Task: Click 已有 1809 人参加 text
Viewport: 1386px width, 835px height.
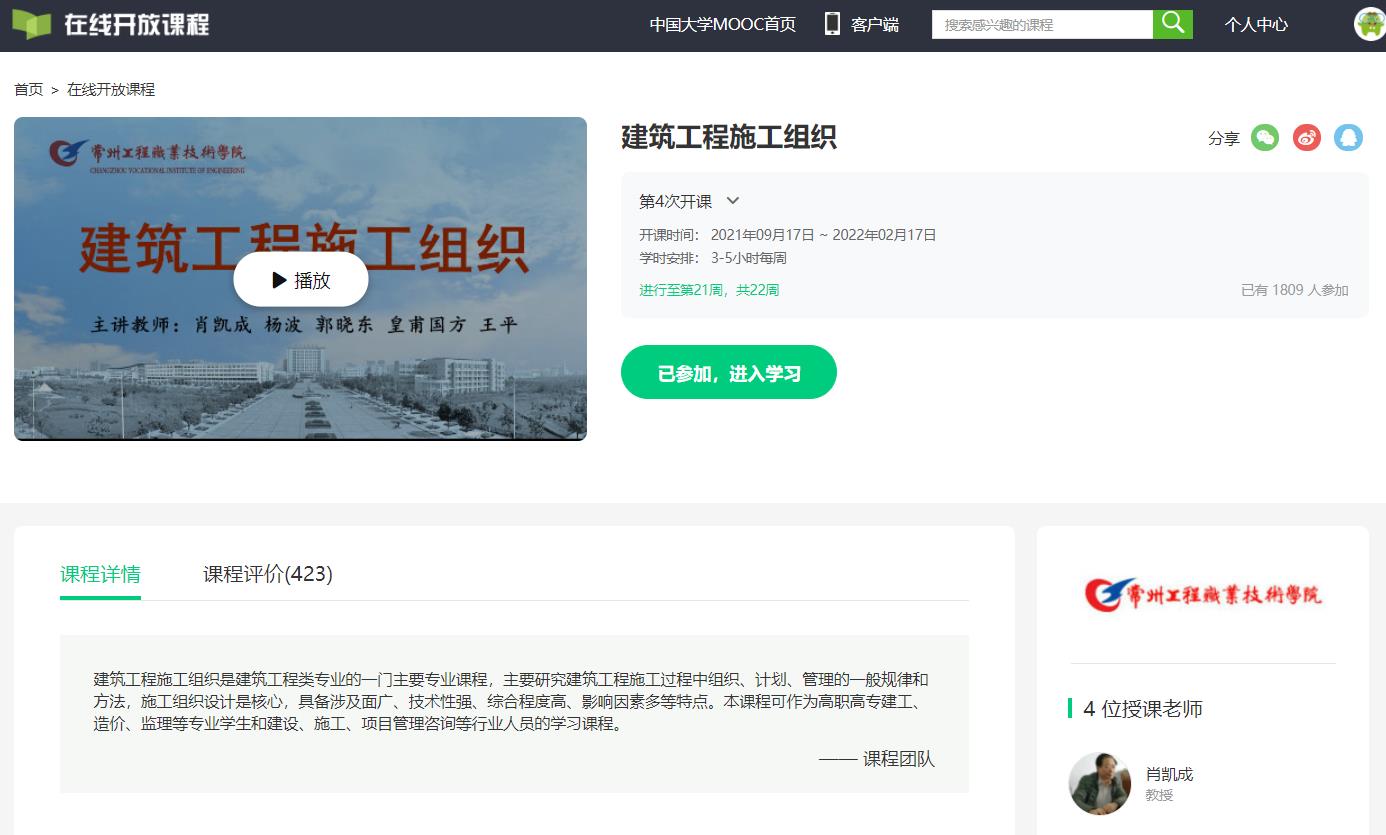Action: point(1294,290)
